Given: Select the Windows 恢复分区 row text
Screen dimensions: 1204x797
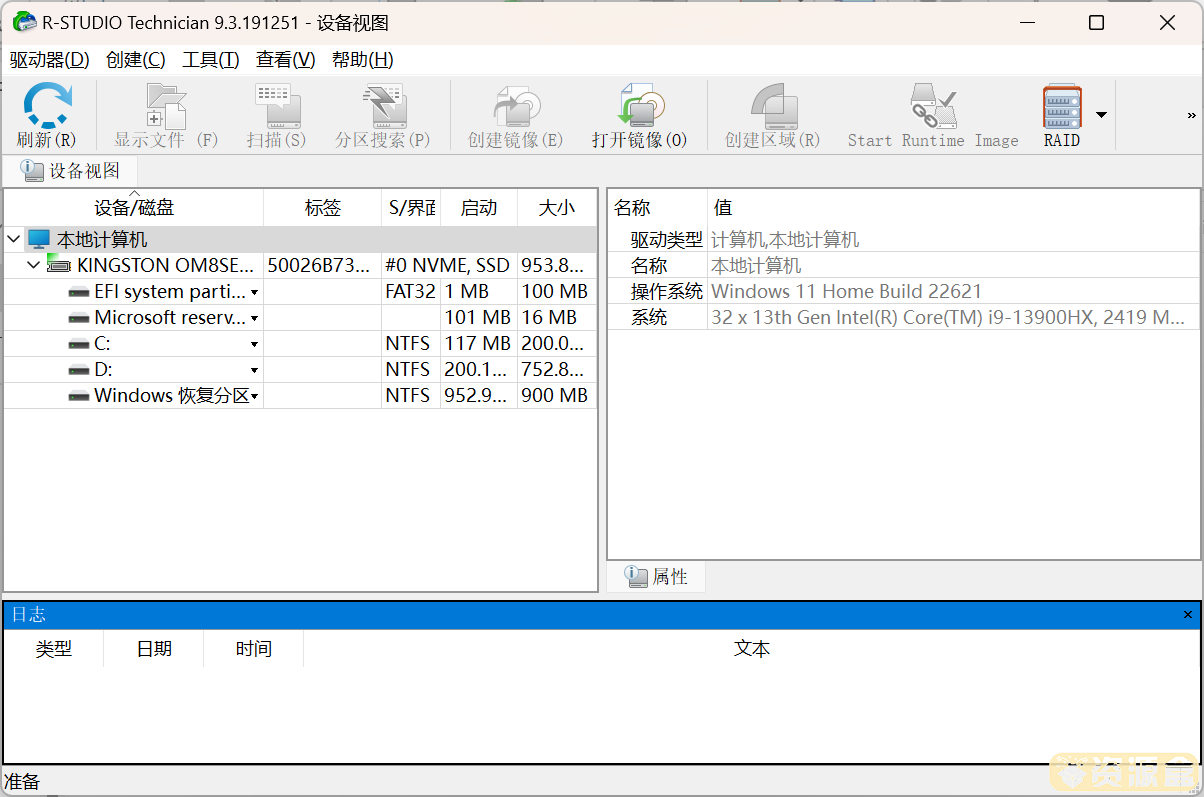Looking at the screenshot, I should pyautogui.click(x=172, y=396).
